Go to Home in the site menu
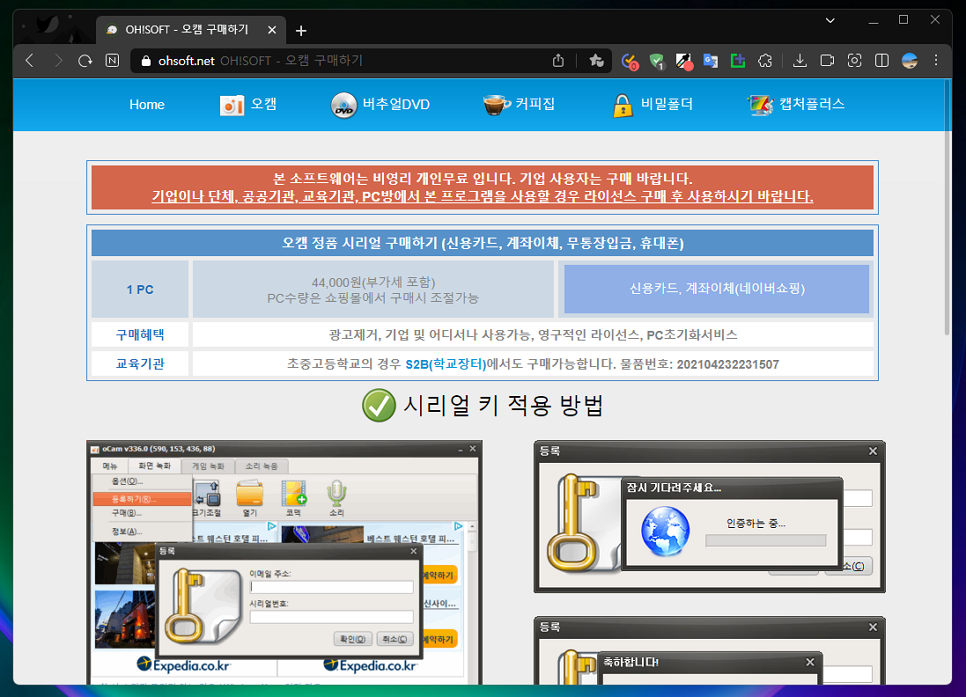Viewport: 966px width, 697px height. [x=147, y=105]
